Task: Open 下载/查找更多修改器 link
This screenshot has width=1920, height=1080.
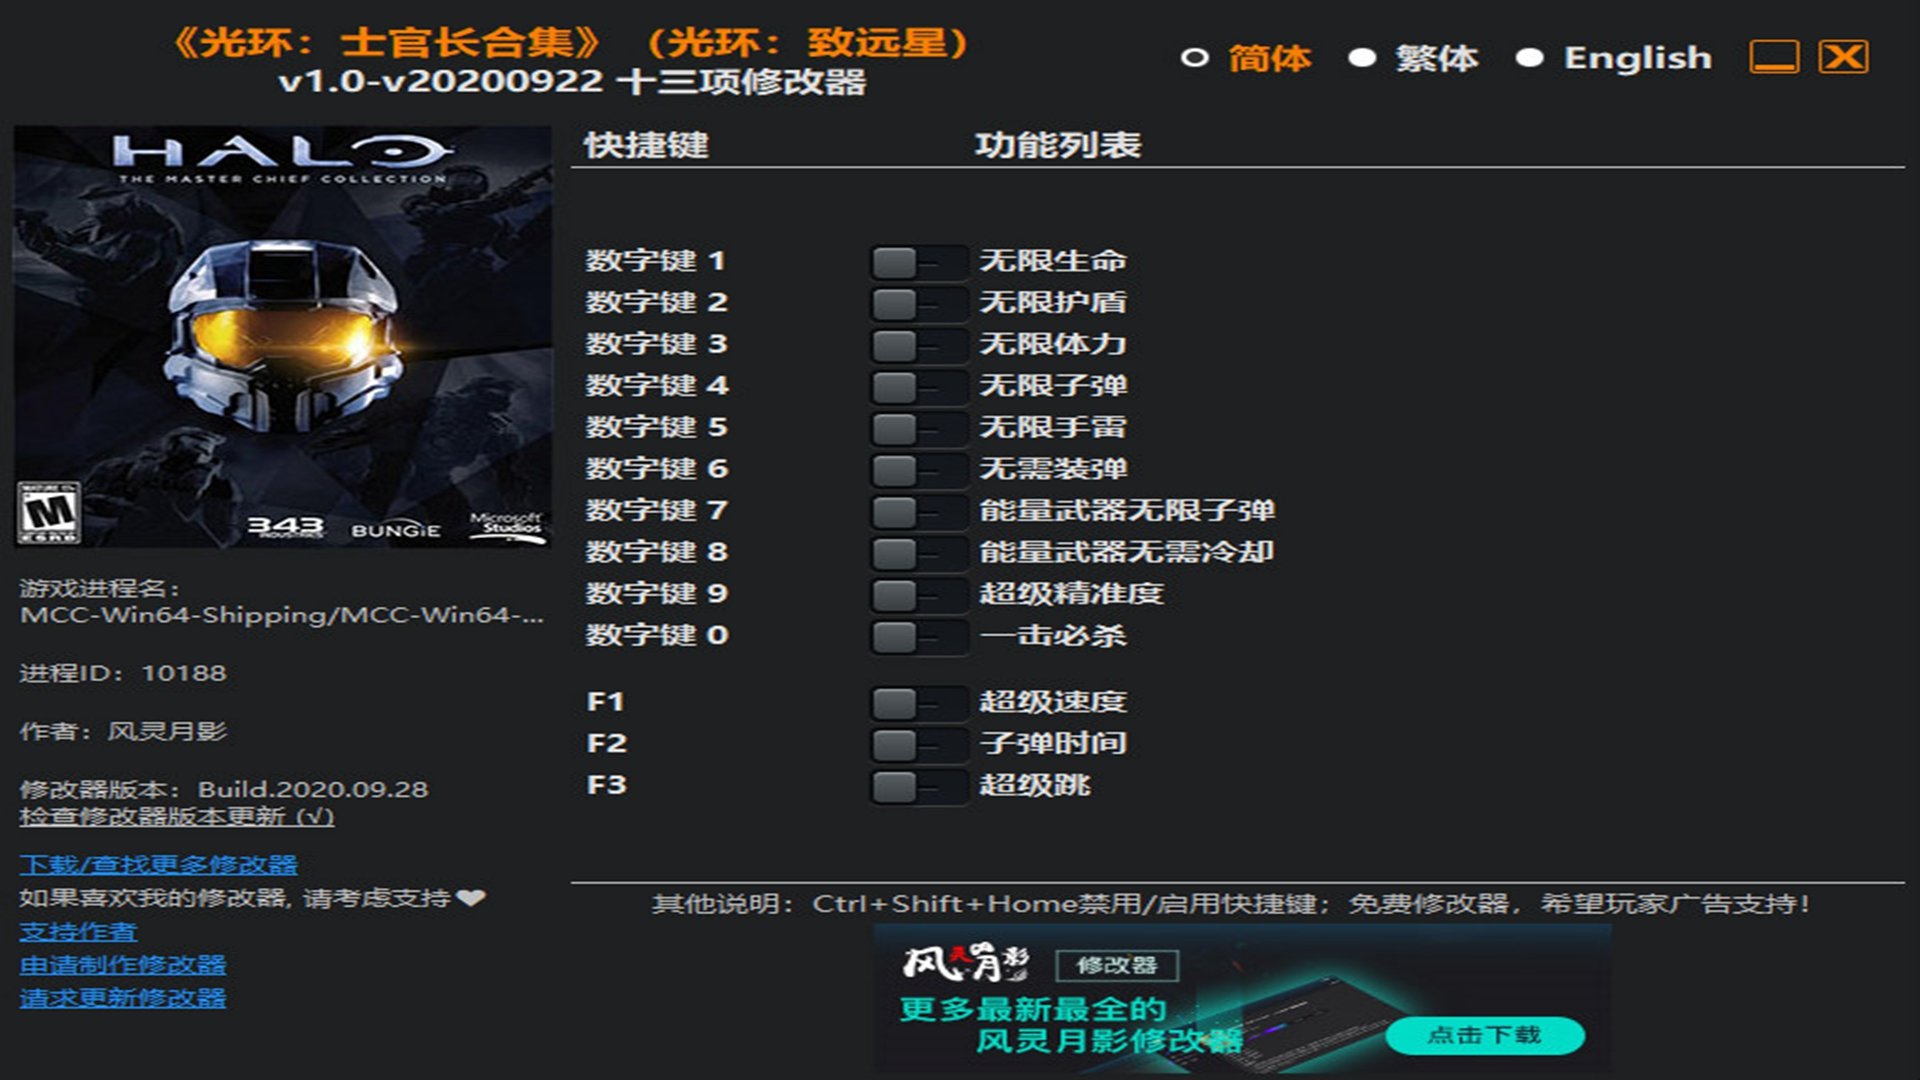Action: point(158,864)
